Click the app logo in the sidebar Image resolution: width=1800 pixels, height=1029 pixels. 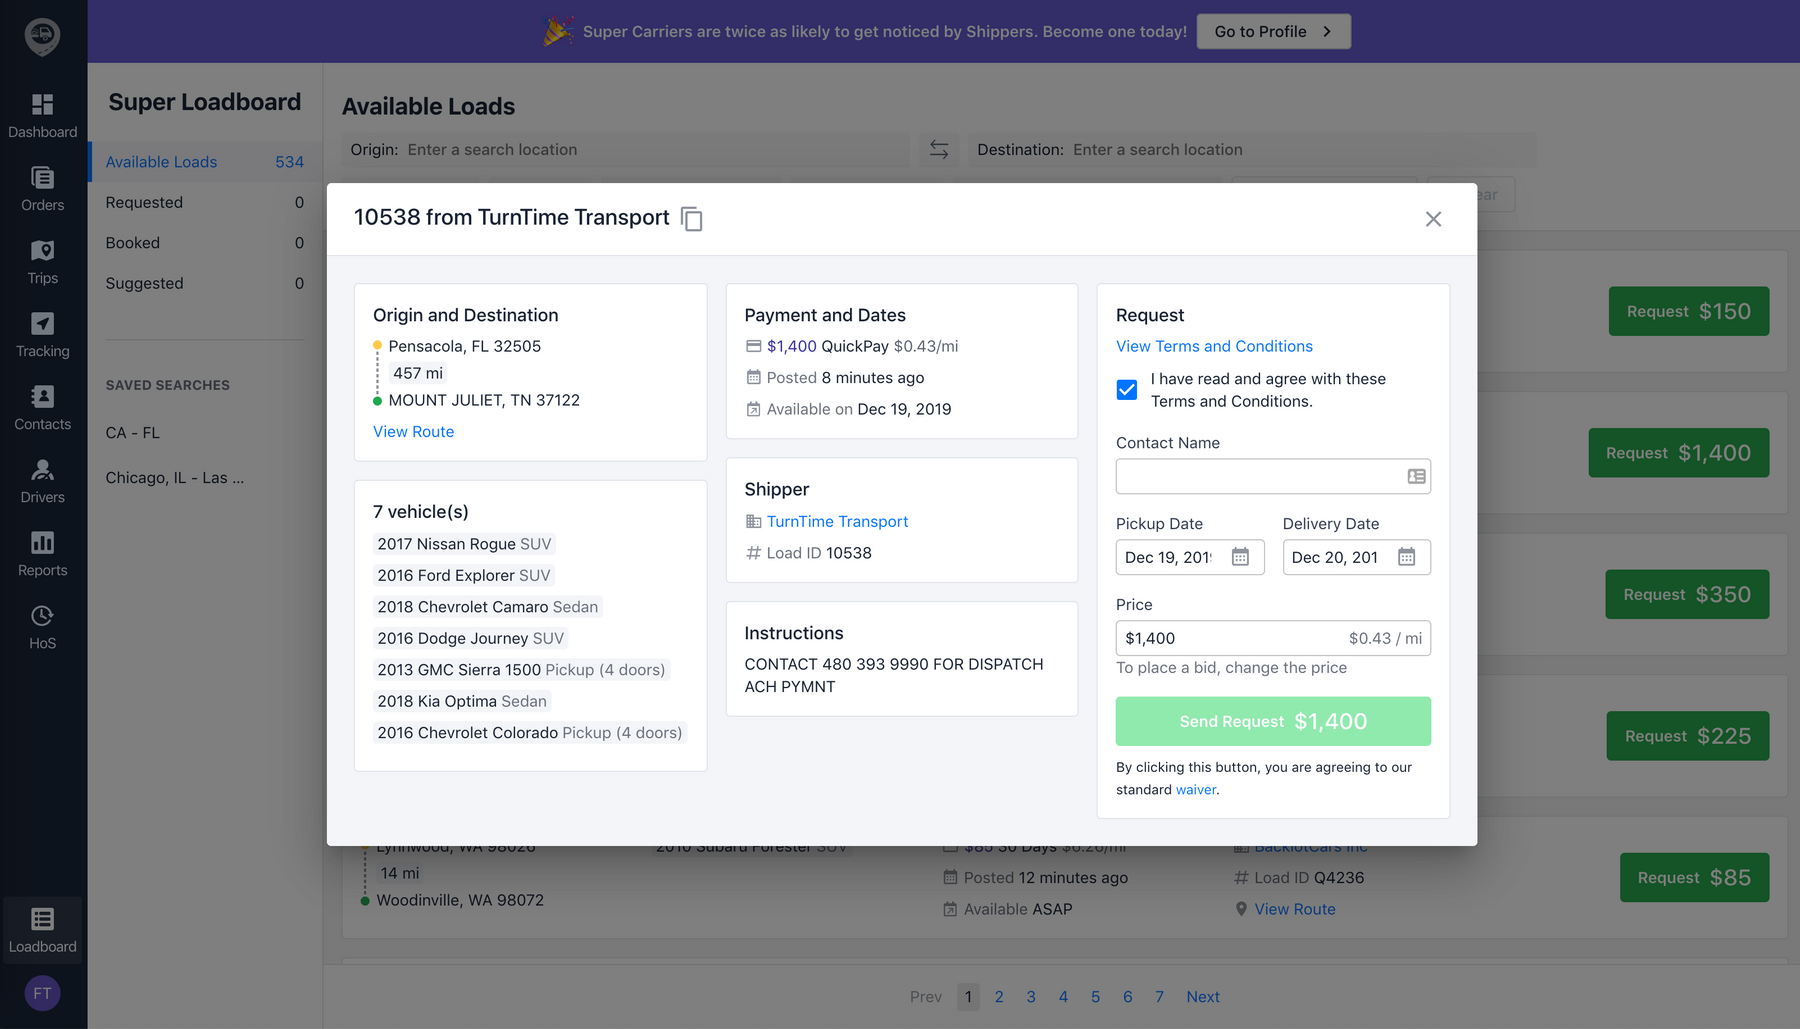point(42,37)
